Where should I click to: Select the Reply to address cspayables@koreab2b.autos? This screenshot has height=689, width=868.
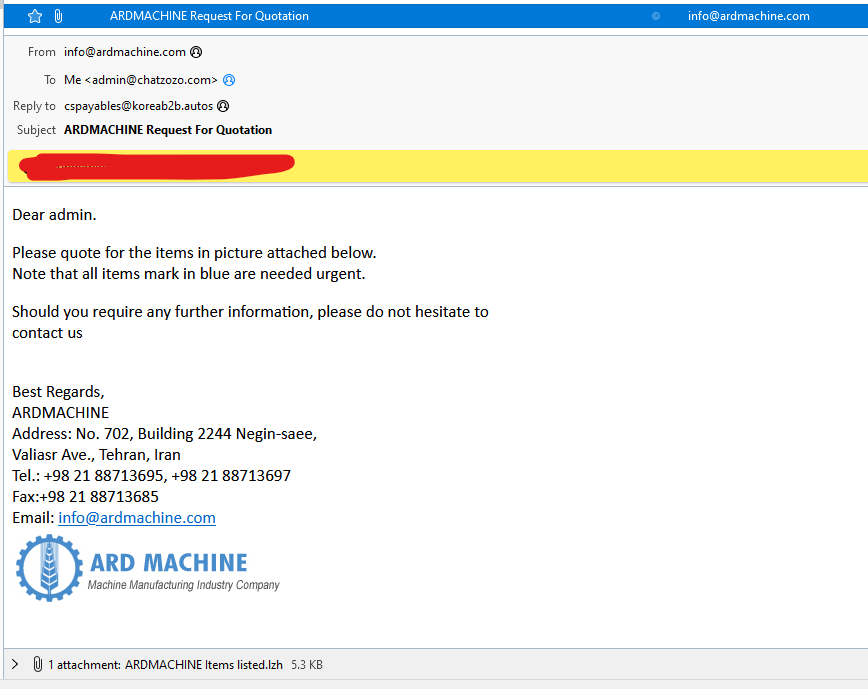coord(138,106)
